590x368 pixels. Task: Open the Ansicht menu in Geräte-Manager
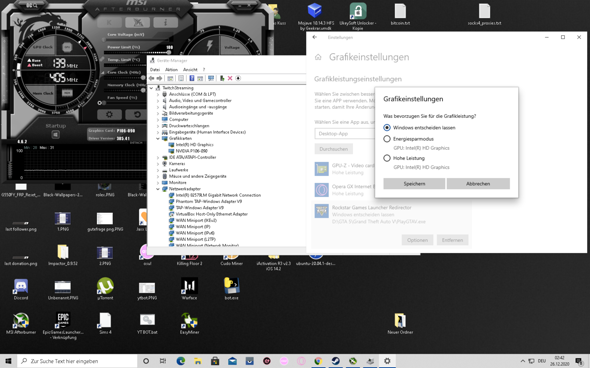(x=190, y=70)
